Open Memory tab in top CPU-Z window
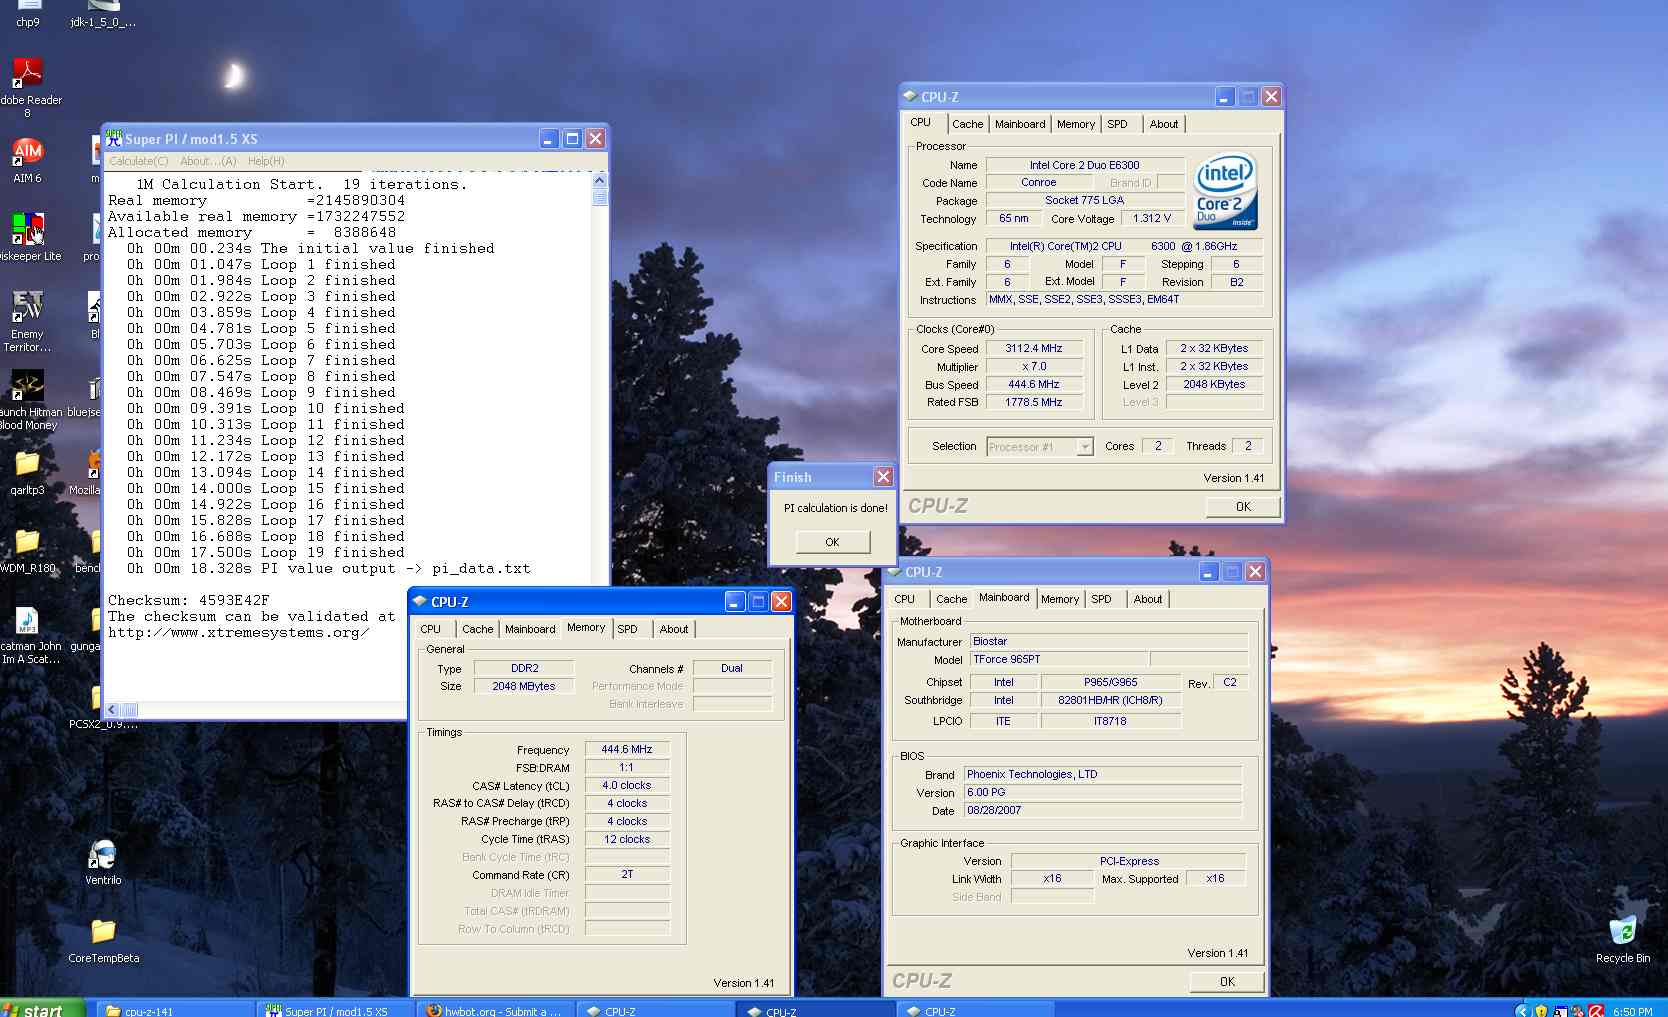The height and width of the screenshot is (1017, 1668). tap(1076, 124)
